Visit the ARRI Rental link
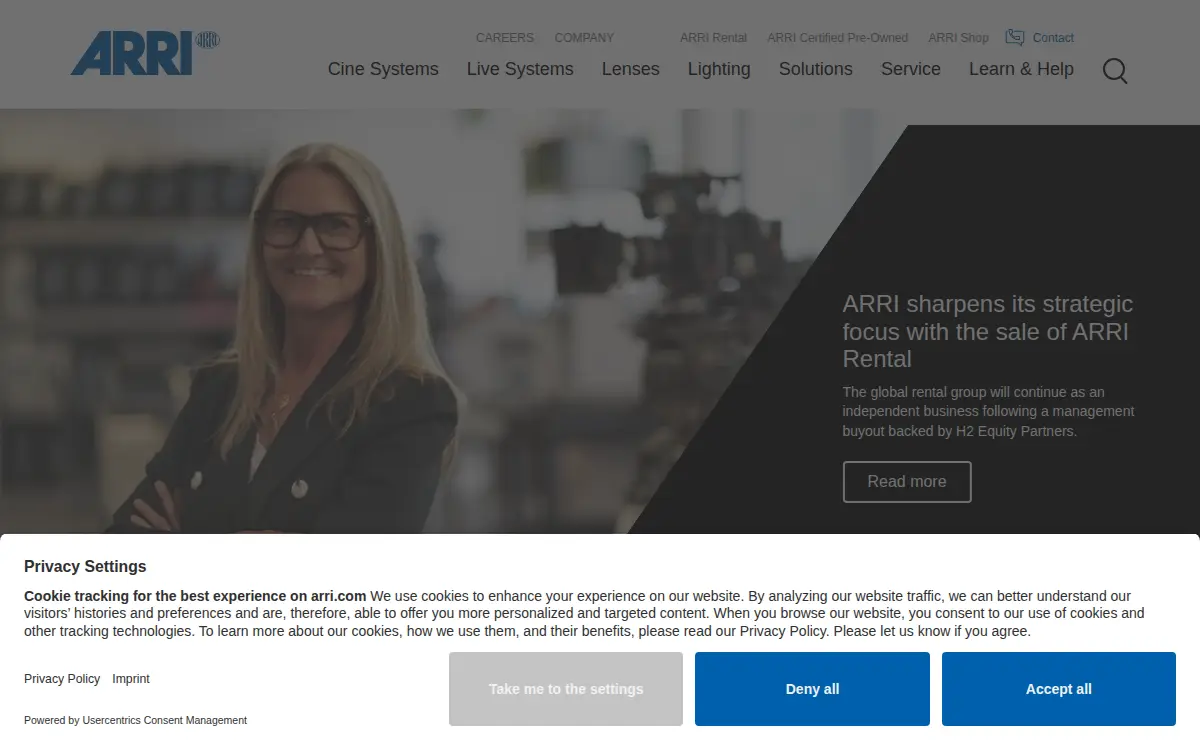 714,38
